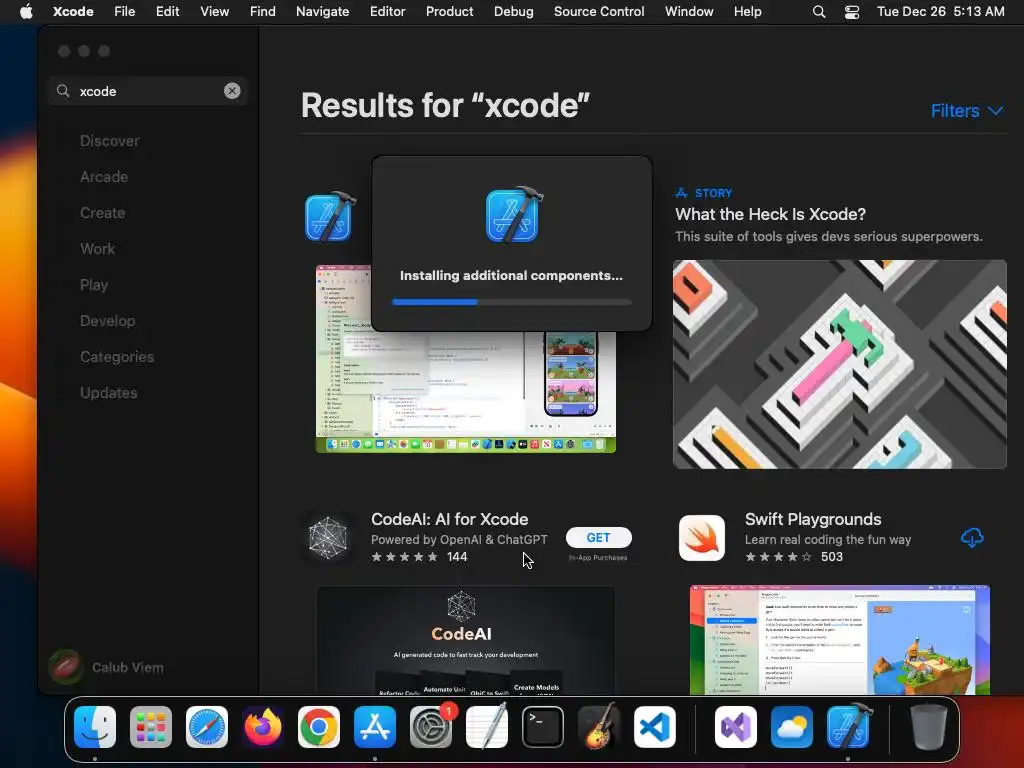
Task: Open the Product menu
Action: click(449, 12)
